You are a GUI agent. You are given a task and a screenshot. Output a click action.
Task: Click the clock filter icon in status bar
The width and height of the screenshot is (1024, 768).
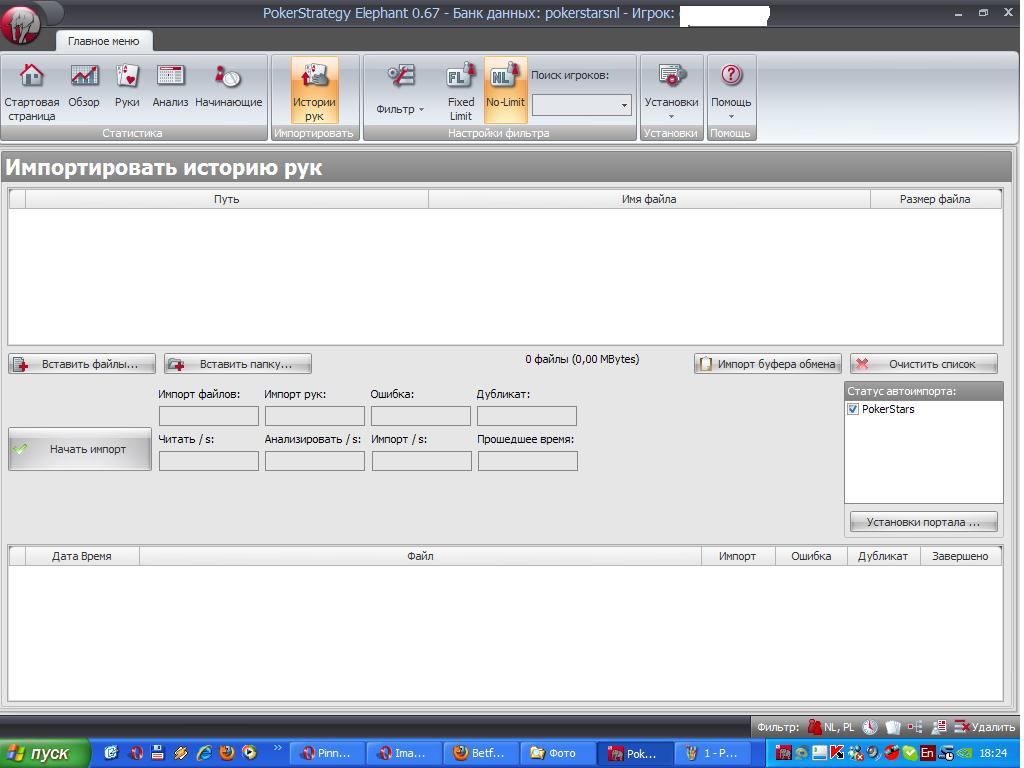tap(869, 726)
